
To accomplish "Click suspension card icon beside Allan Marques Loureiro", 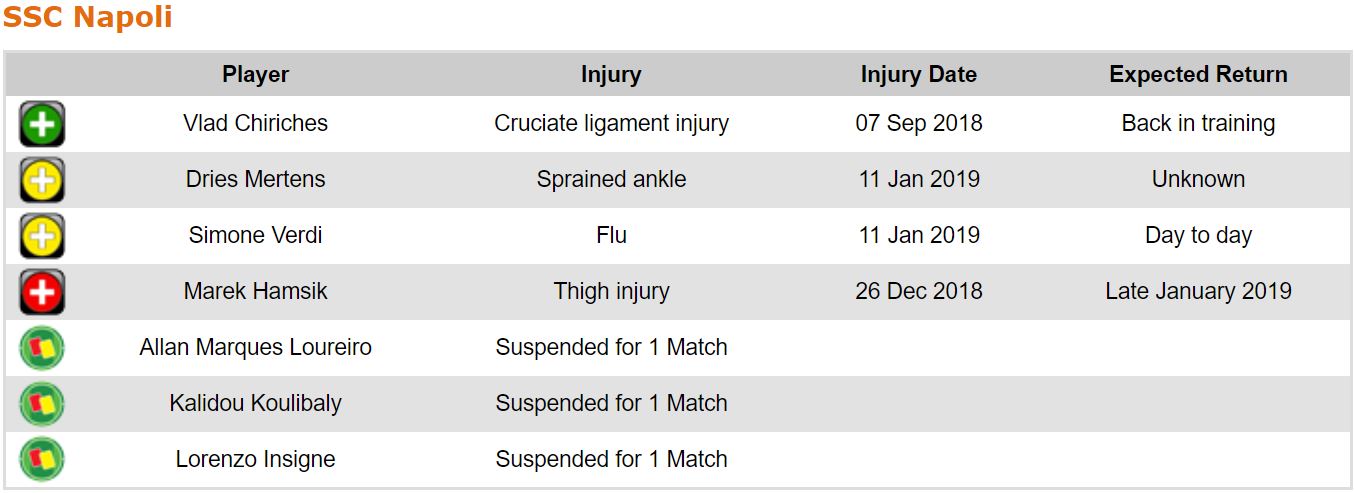I will pos(42,348).
